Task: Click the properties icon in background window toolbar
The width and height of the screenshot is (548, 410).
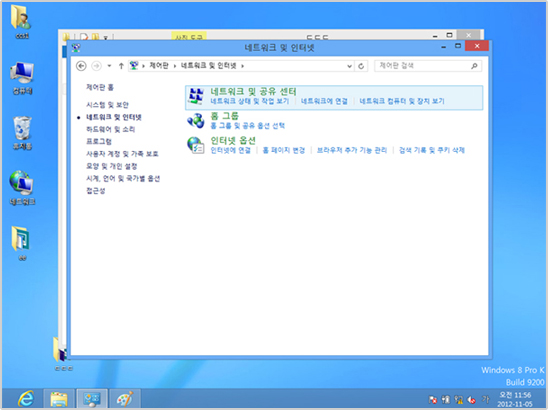Action: pos(84,36)
